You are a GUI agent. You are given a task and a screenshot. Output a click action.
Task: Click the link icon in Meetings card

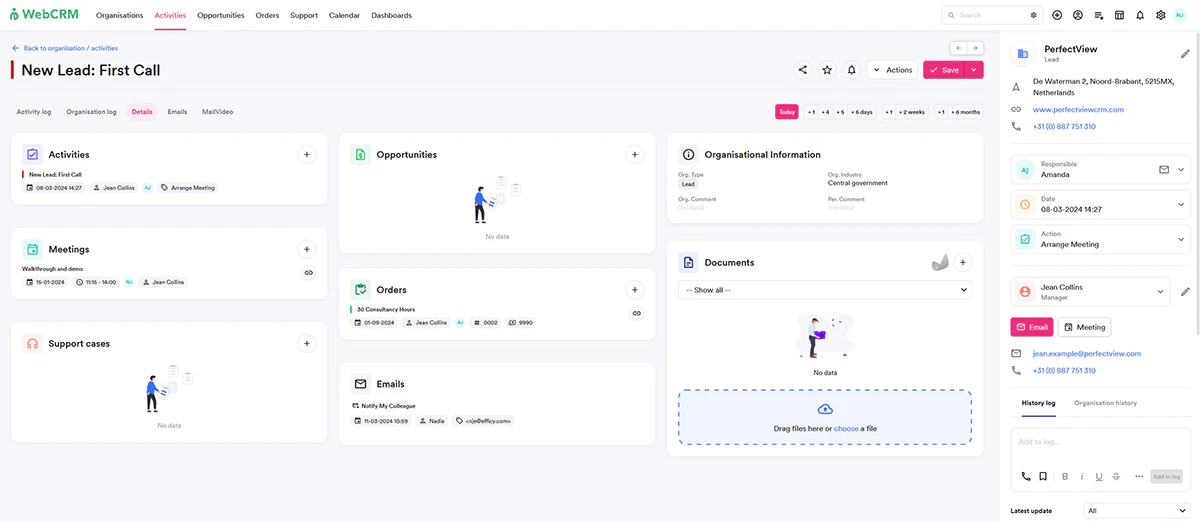[308, 272]
